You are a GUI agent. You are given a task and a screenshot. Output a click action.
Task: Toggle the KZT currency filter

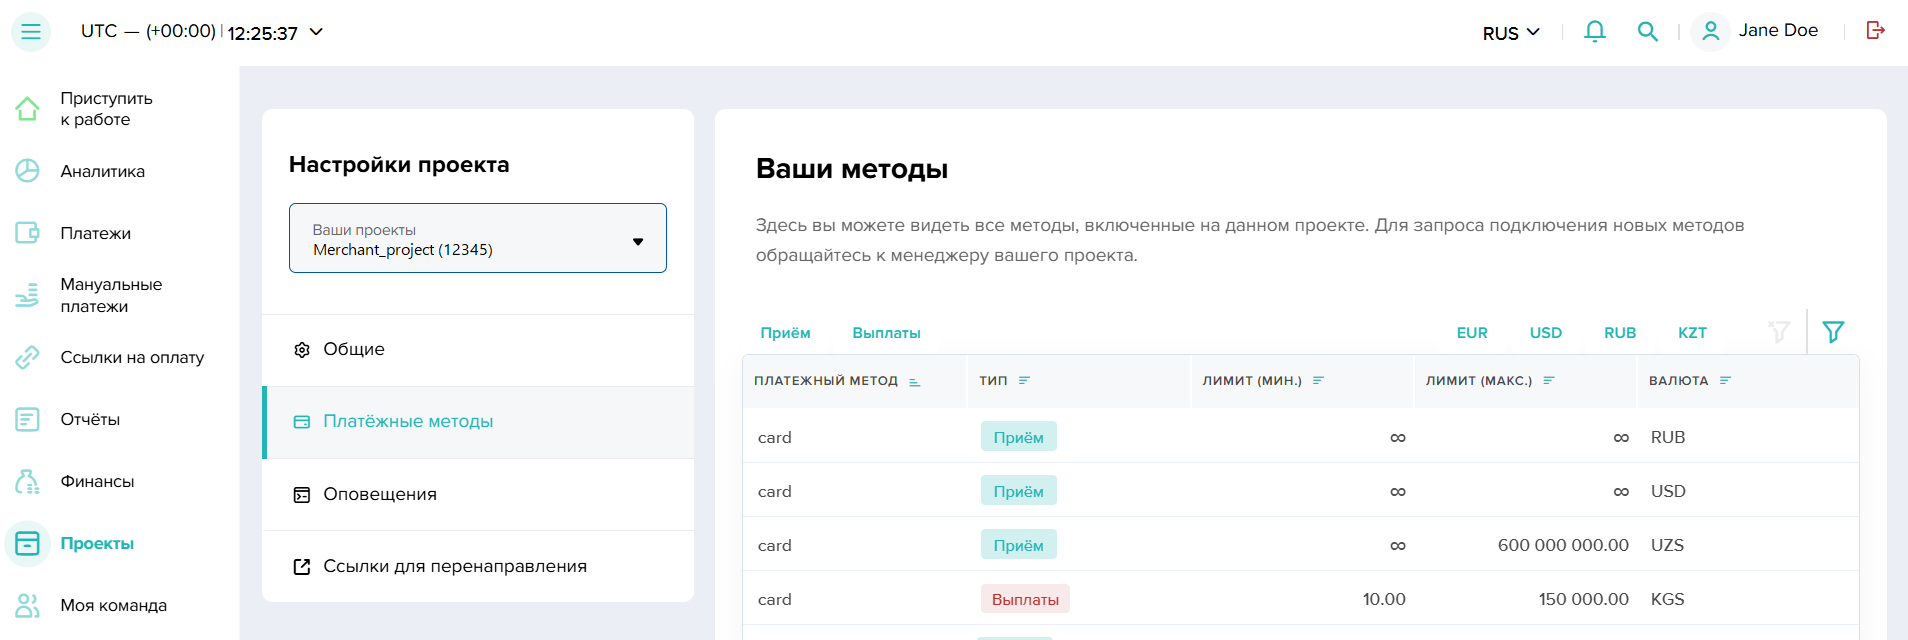pyautogui.click(x=1692, y=333)
